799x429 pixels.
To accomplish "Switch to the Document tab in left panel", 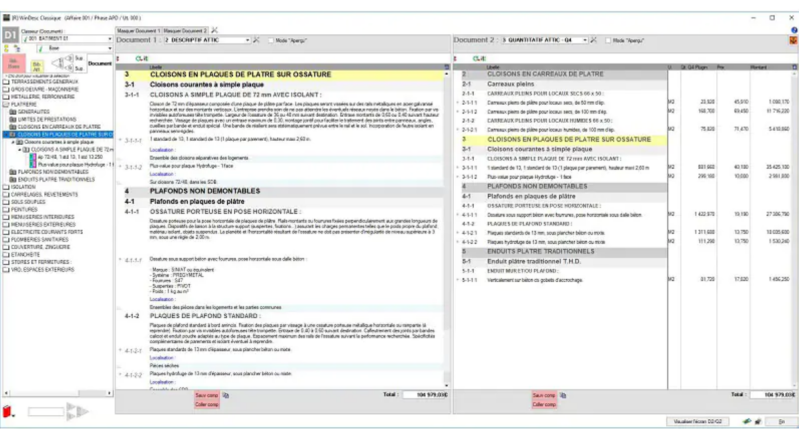I will tap(100, 63).
